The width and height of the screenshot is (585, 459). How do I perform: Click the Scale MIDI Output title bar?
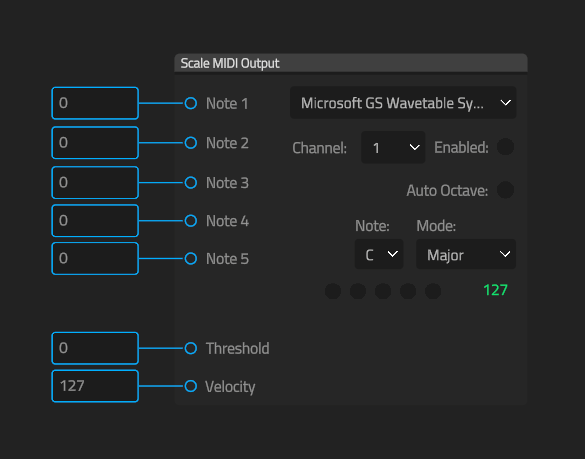tap(351, 63)
